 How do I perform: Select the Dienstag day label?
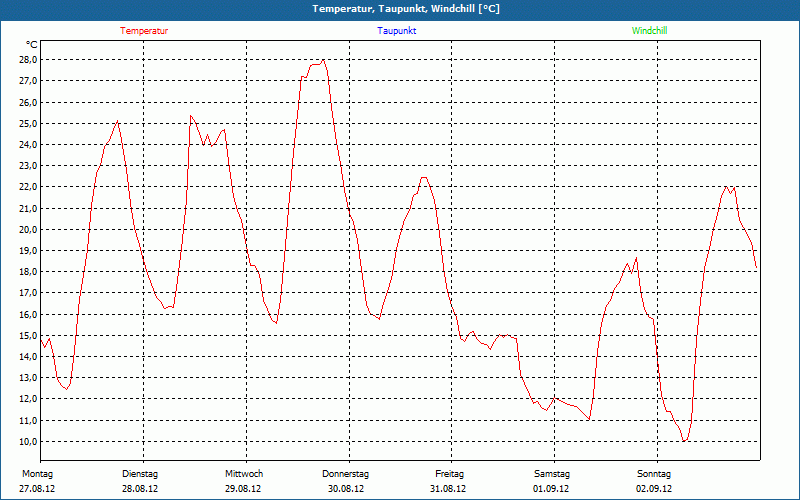point(140,474)
